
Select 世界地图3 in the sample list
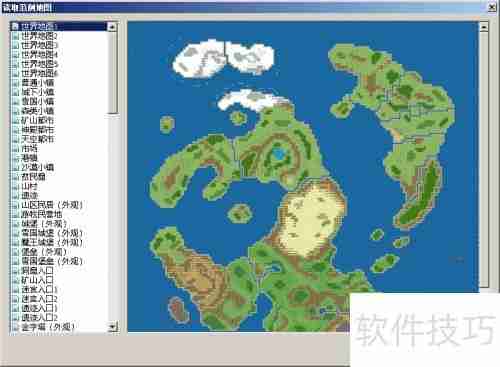coord(39,45)
